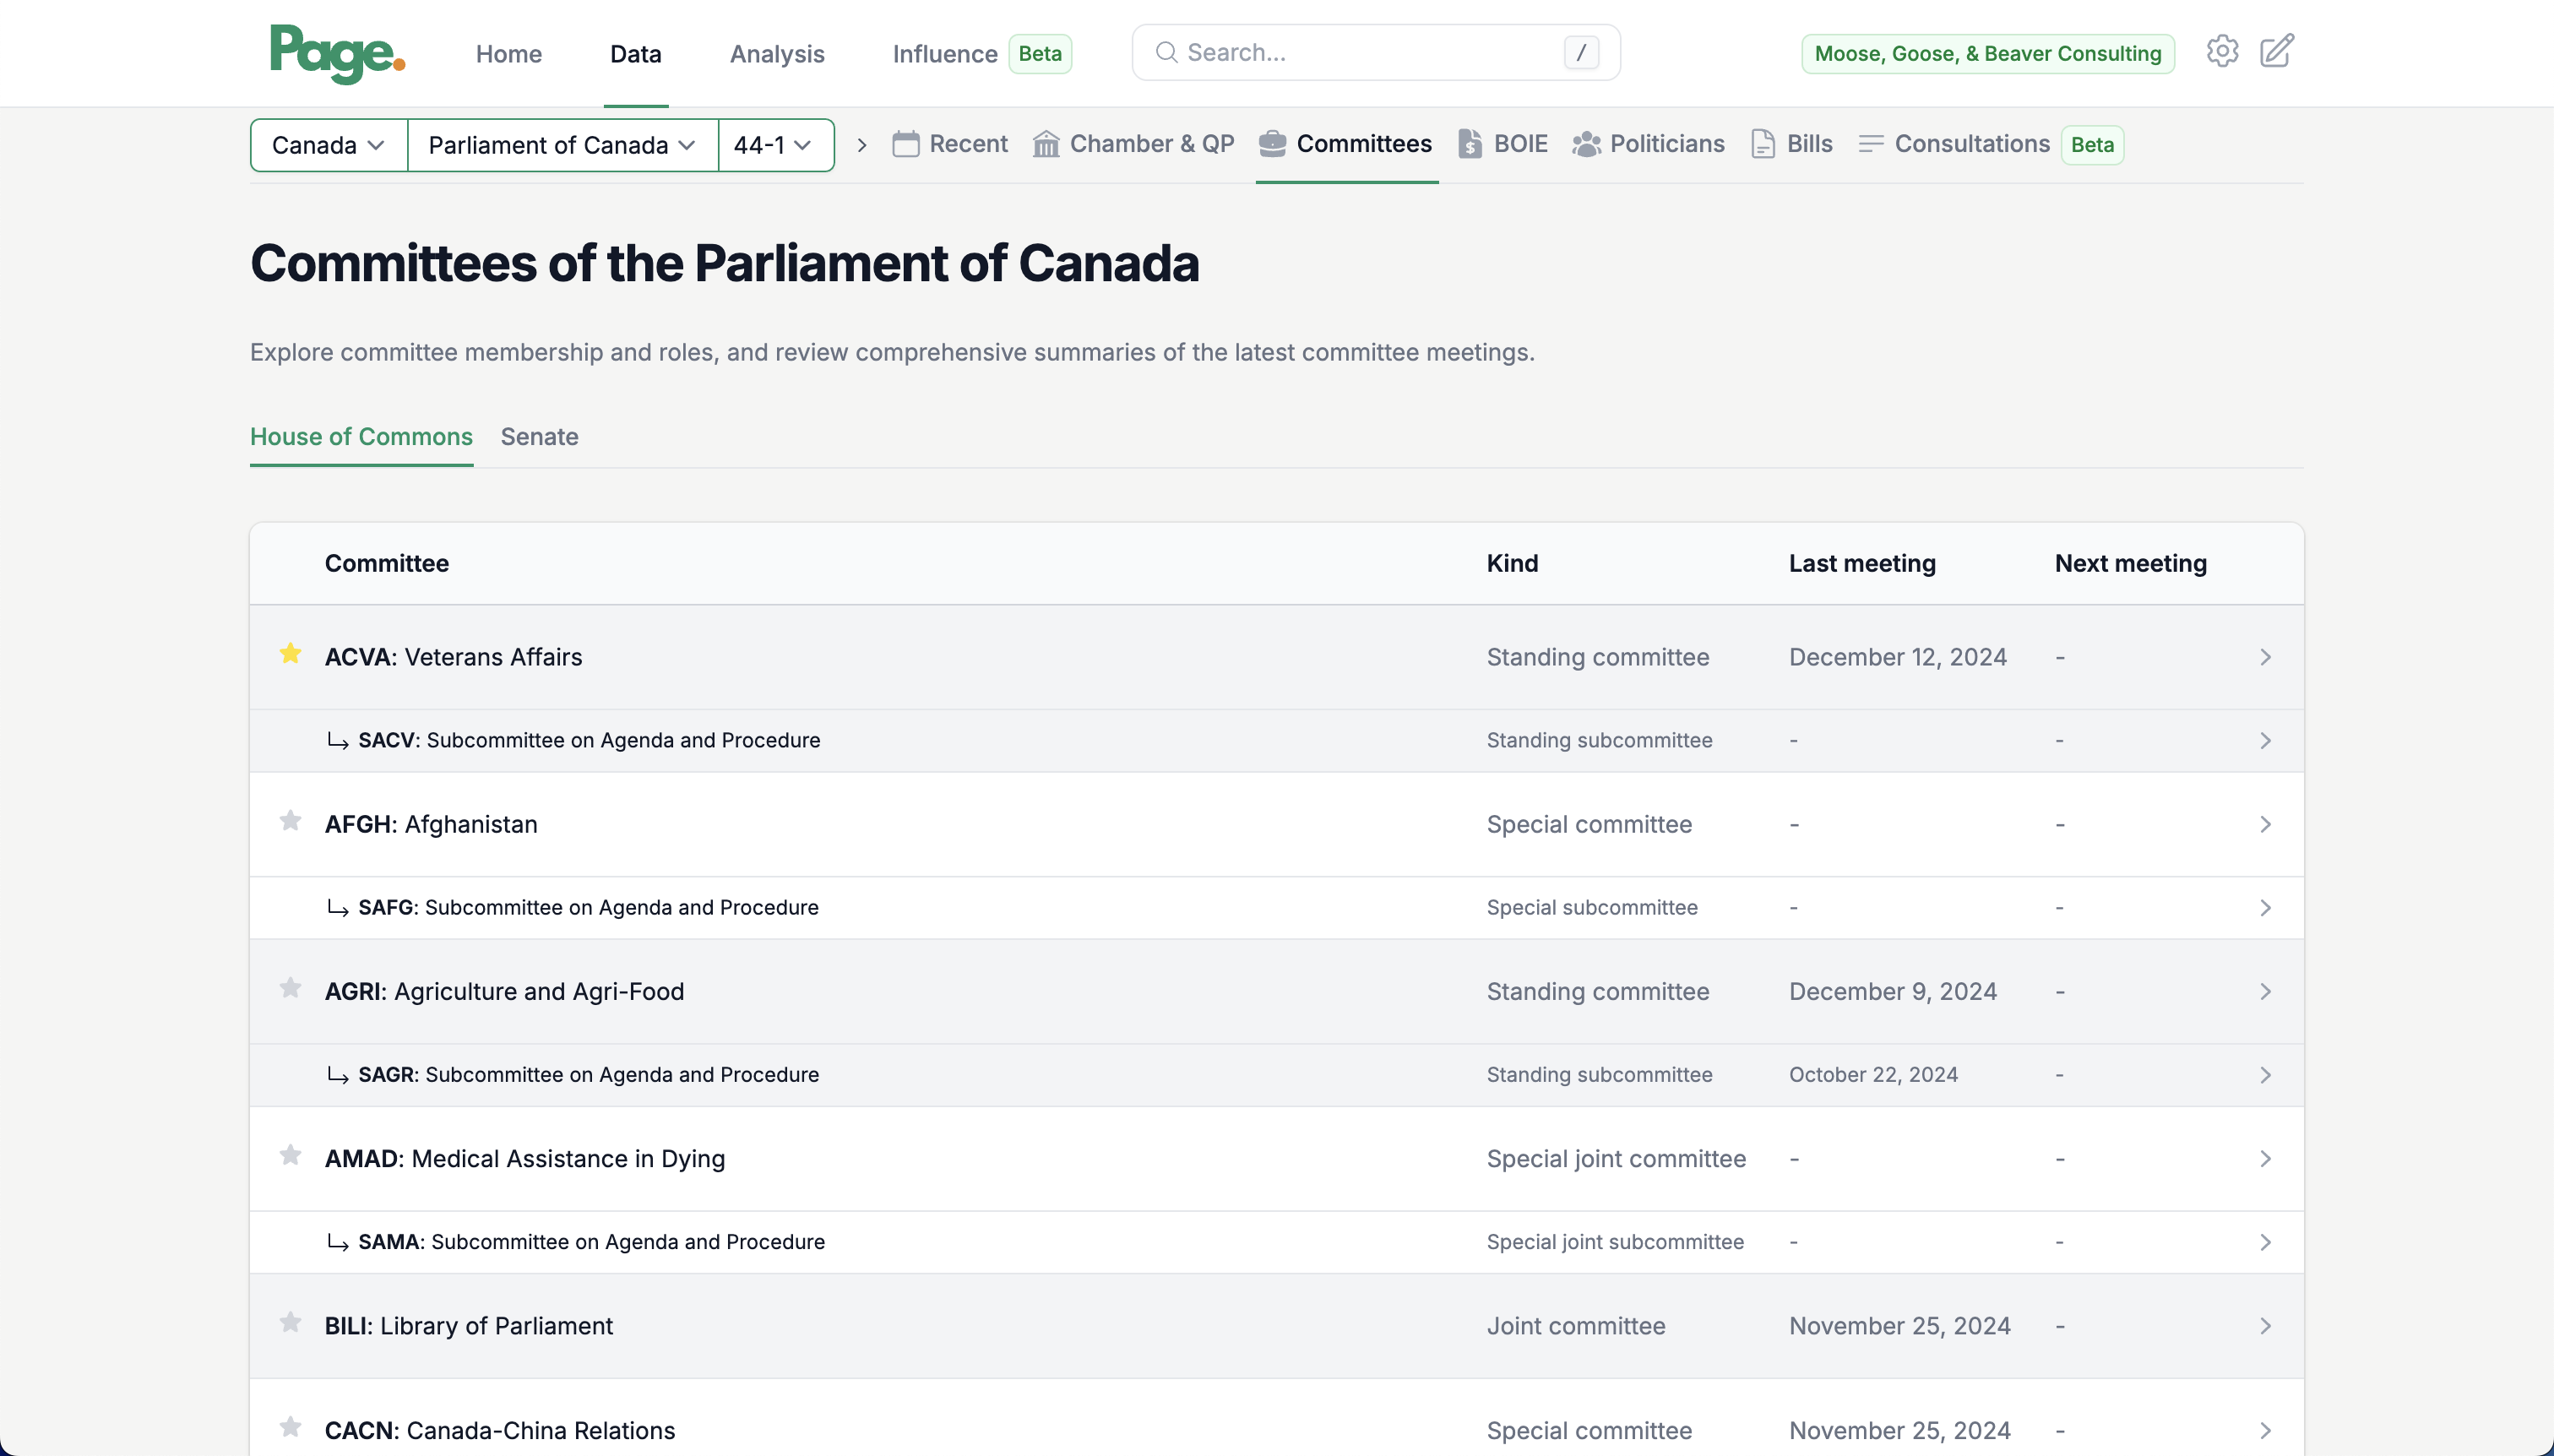Click the Bills document icon
Image resolution: width=2554 pixels, height=1456 pixels.
coord(1763,144)
